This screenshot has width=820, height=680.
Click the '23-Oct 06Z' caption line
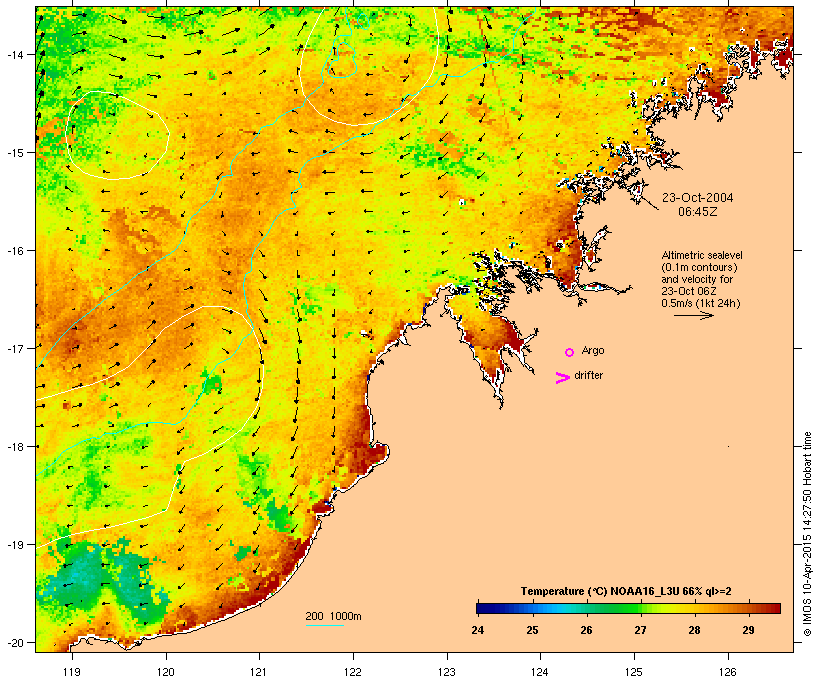689,291
